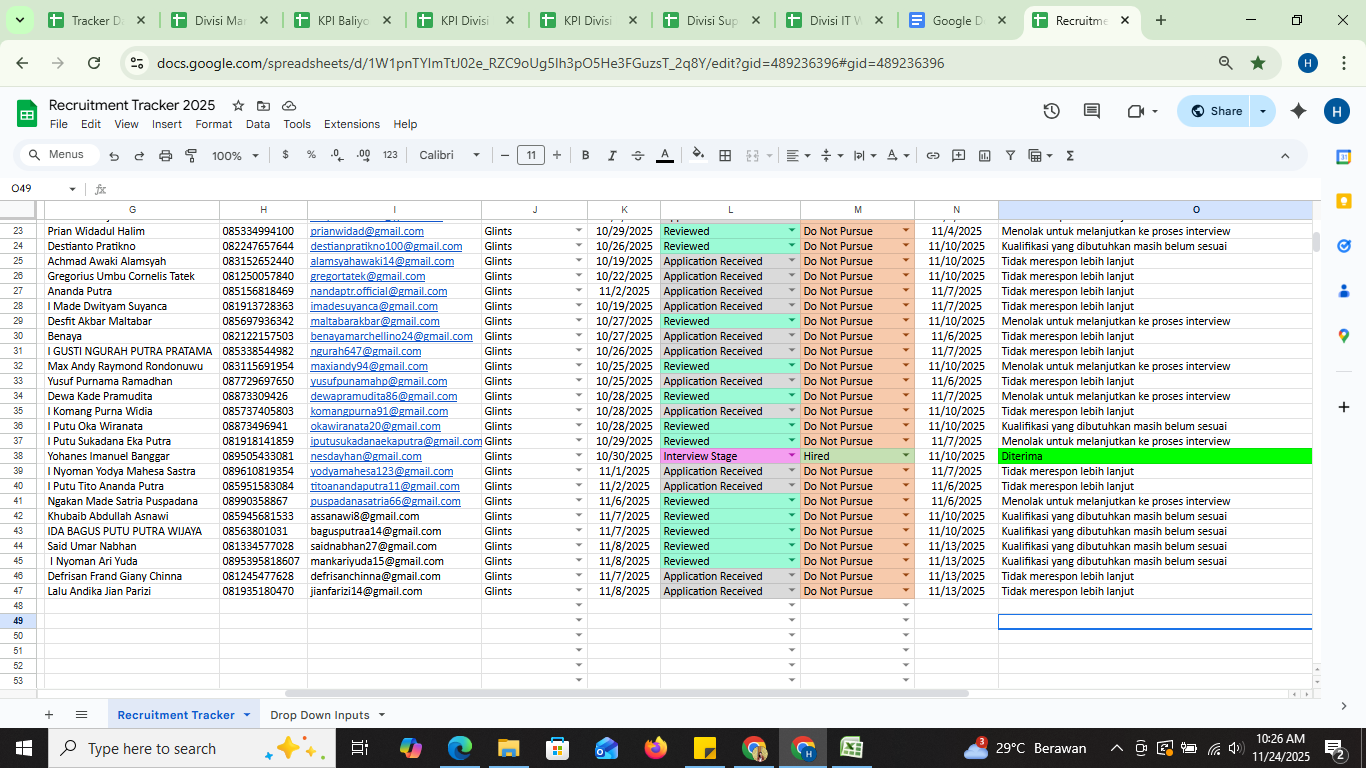Switch to Drop Down Inputs sheet tab
Screen dimensions: 1366x768
tap(319, 715)
